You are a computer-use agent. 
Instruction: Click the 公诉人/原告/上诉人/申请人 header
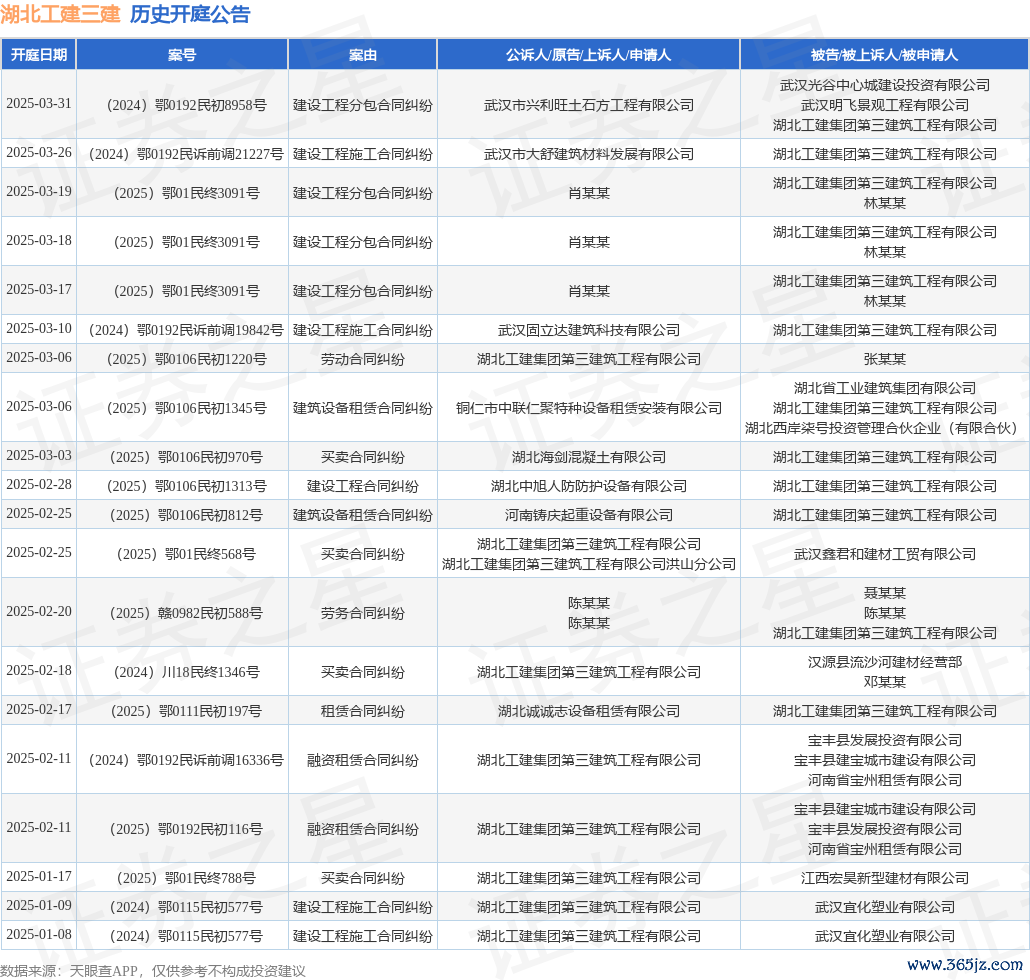[x=589, y=55]
